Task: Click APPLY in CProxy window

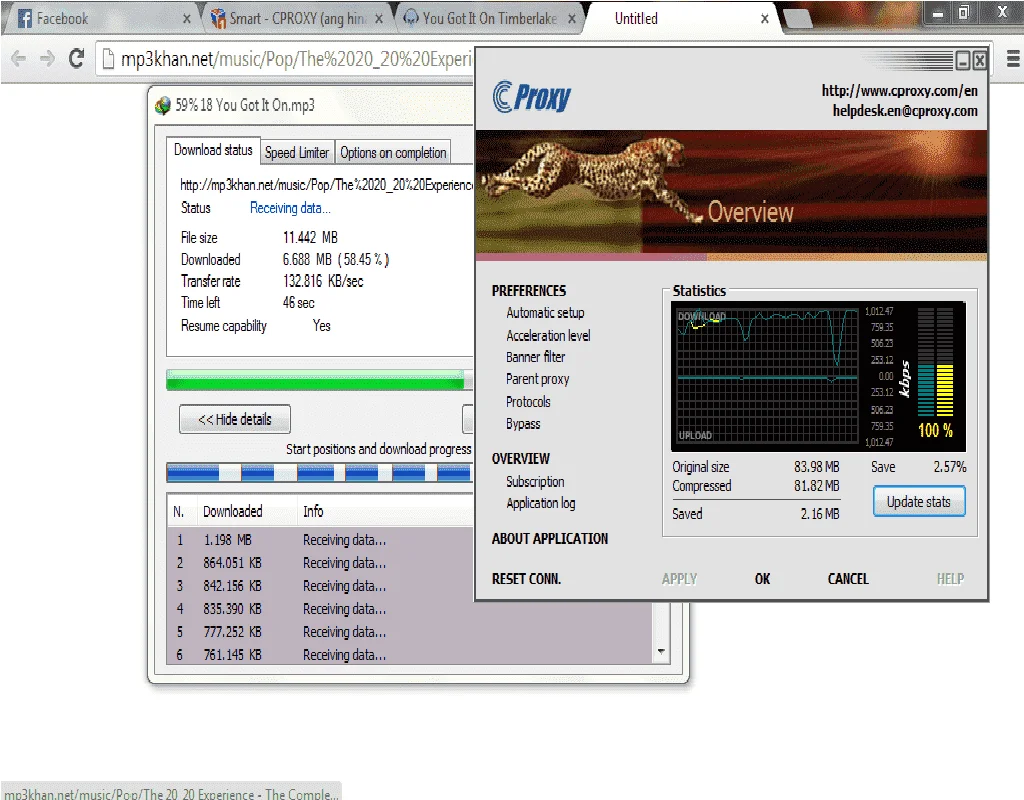Action: pyautogui.click(x=679, y=579)
